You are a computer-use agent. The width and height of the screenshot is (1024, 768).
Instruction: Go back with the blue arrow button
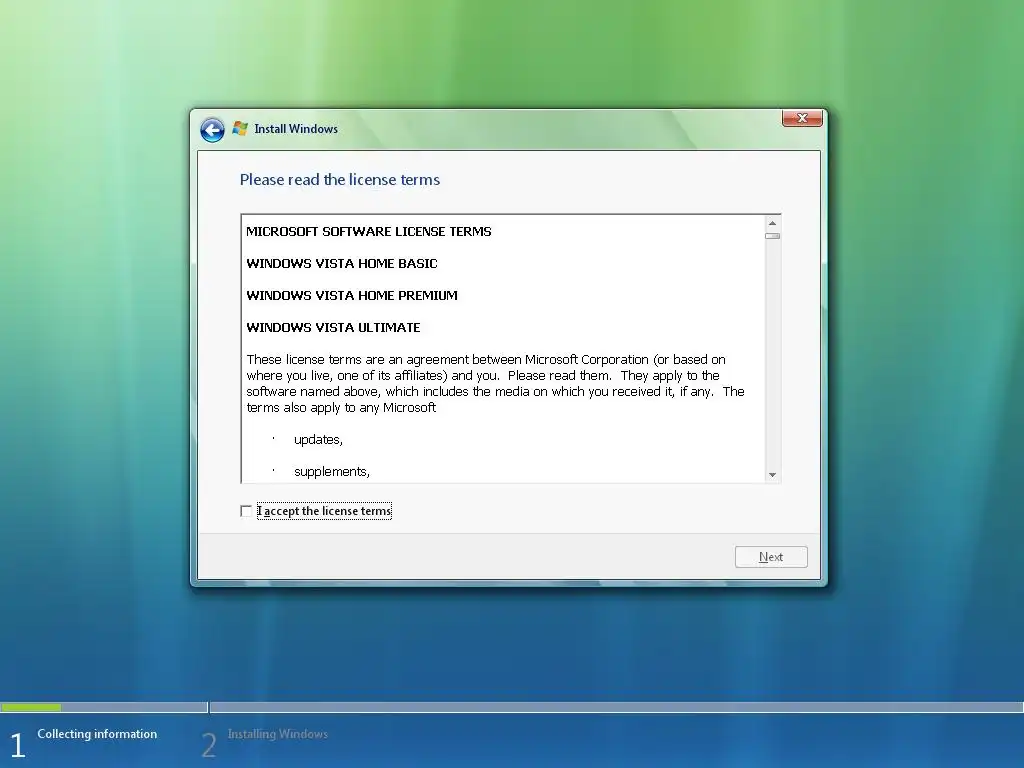pos(212,130)
